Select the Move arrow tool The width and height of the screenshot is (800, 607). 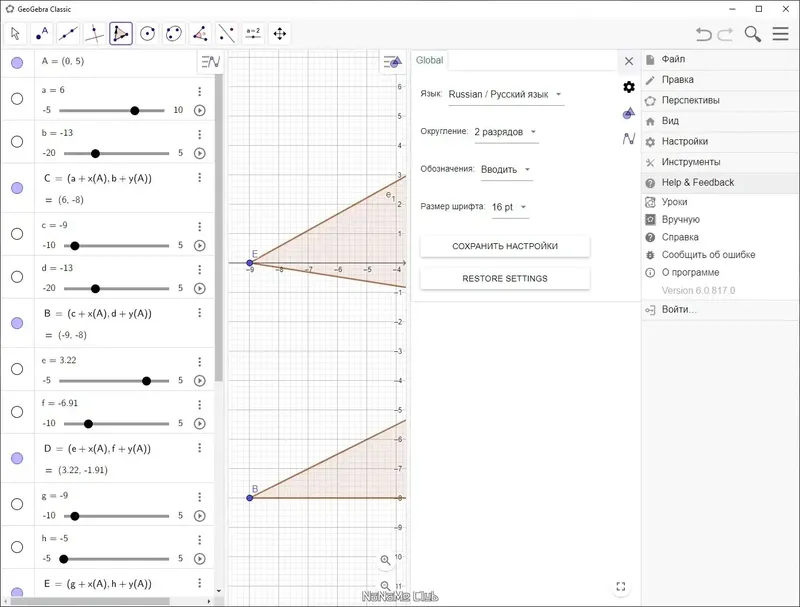point(15,34)
